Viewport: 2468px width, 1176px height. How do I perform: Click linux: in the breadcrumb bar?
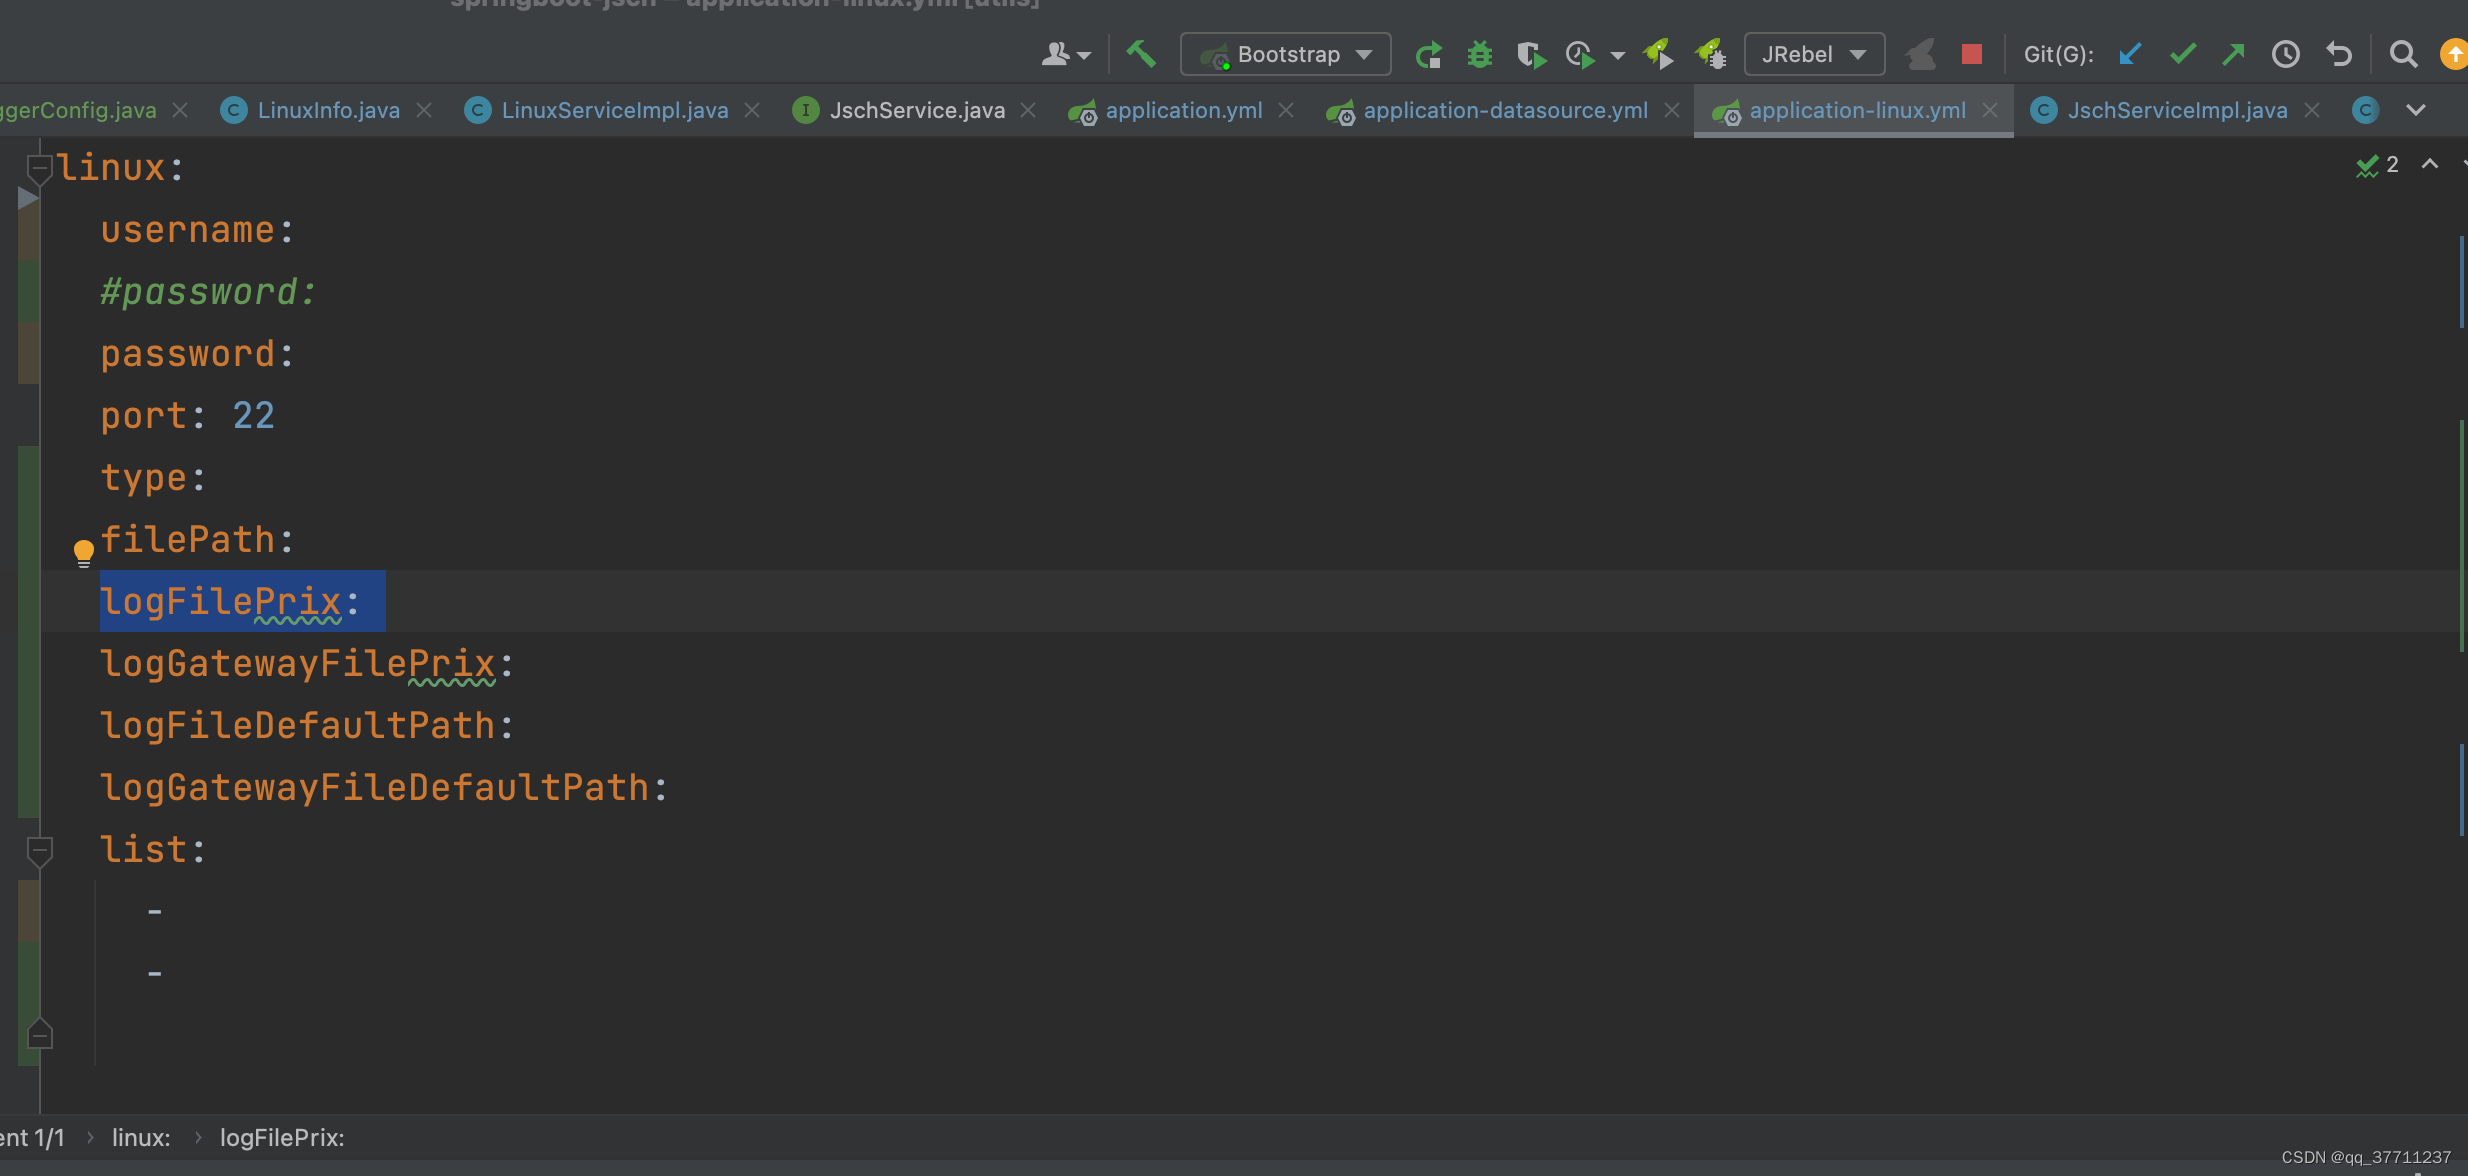pyautogui.click(x=141, y=1138)
